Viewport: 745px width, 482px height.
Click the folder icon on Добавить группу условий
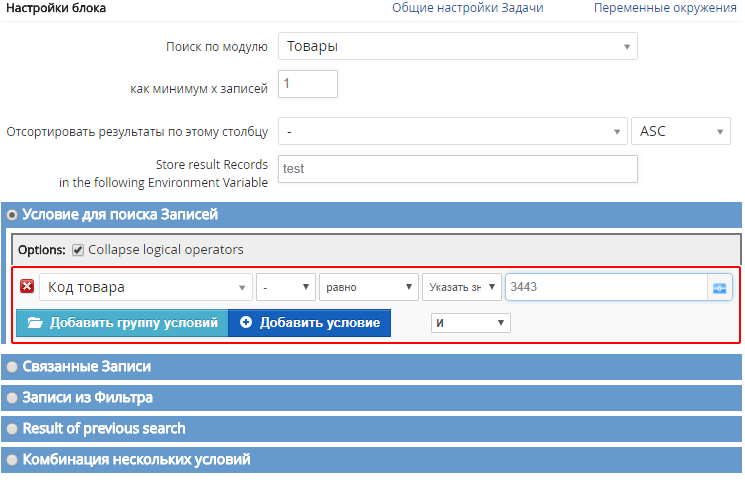(x=35, y=323)
